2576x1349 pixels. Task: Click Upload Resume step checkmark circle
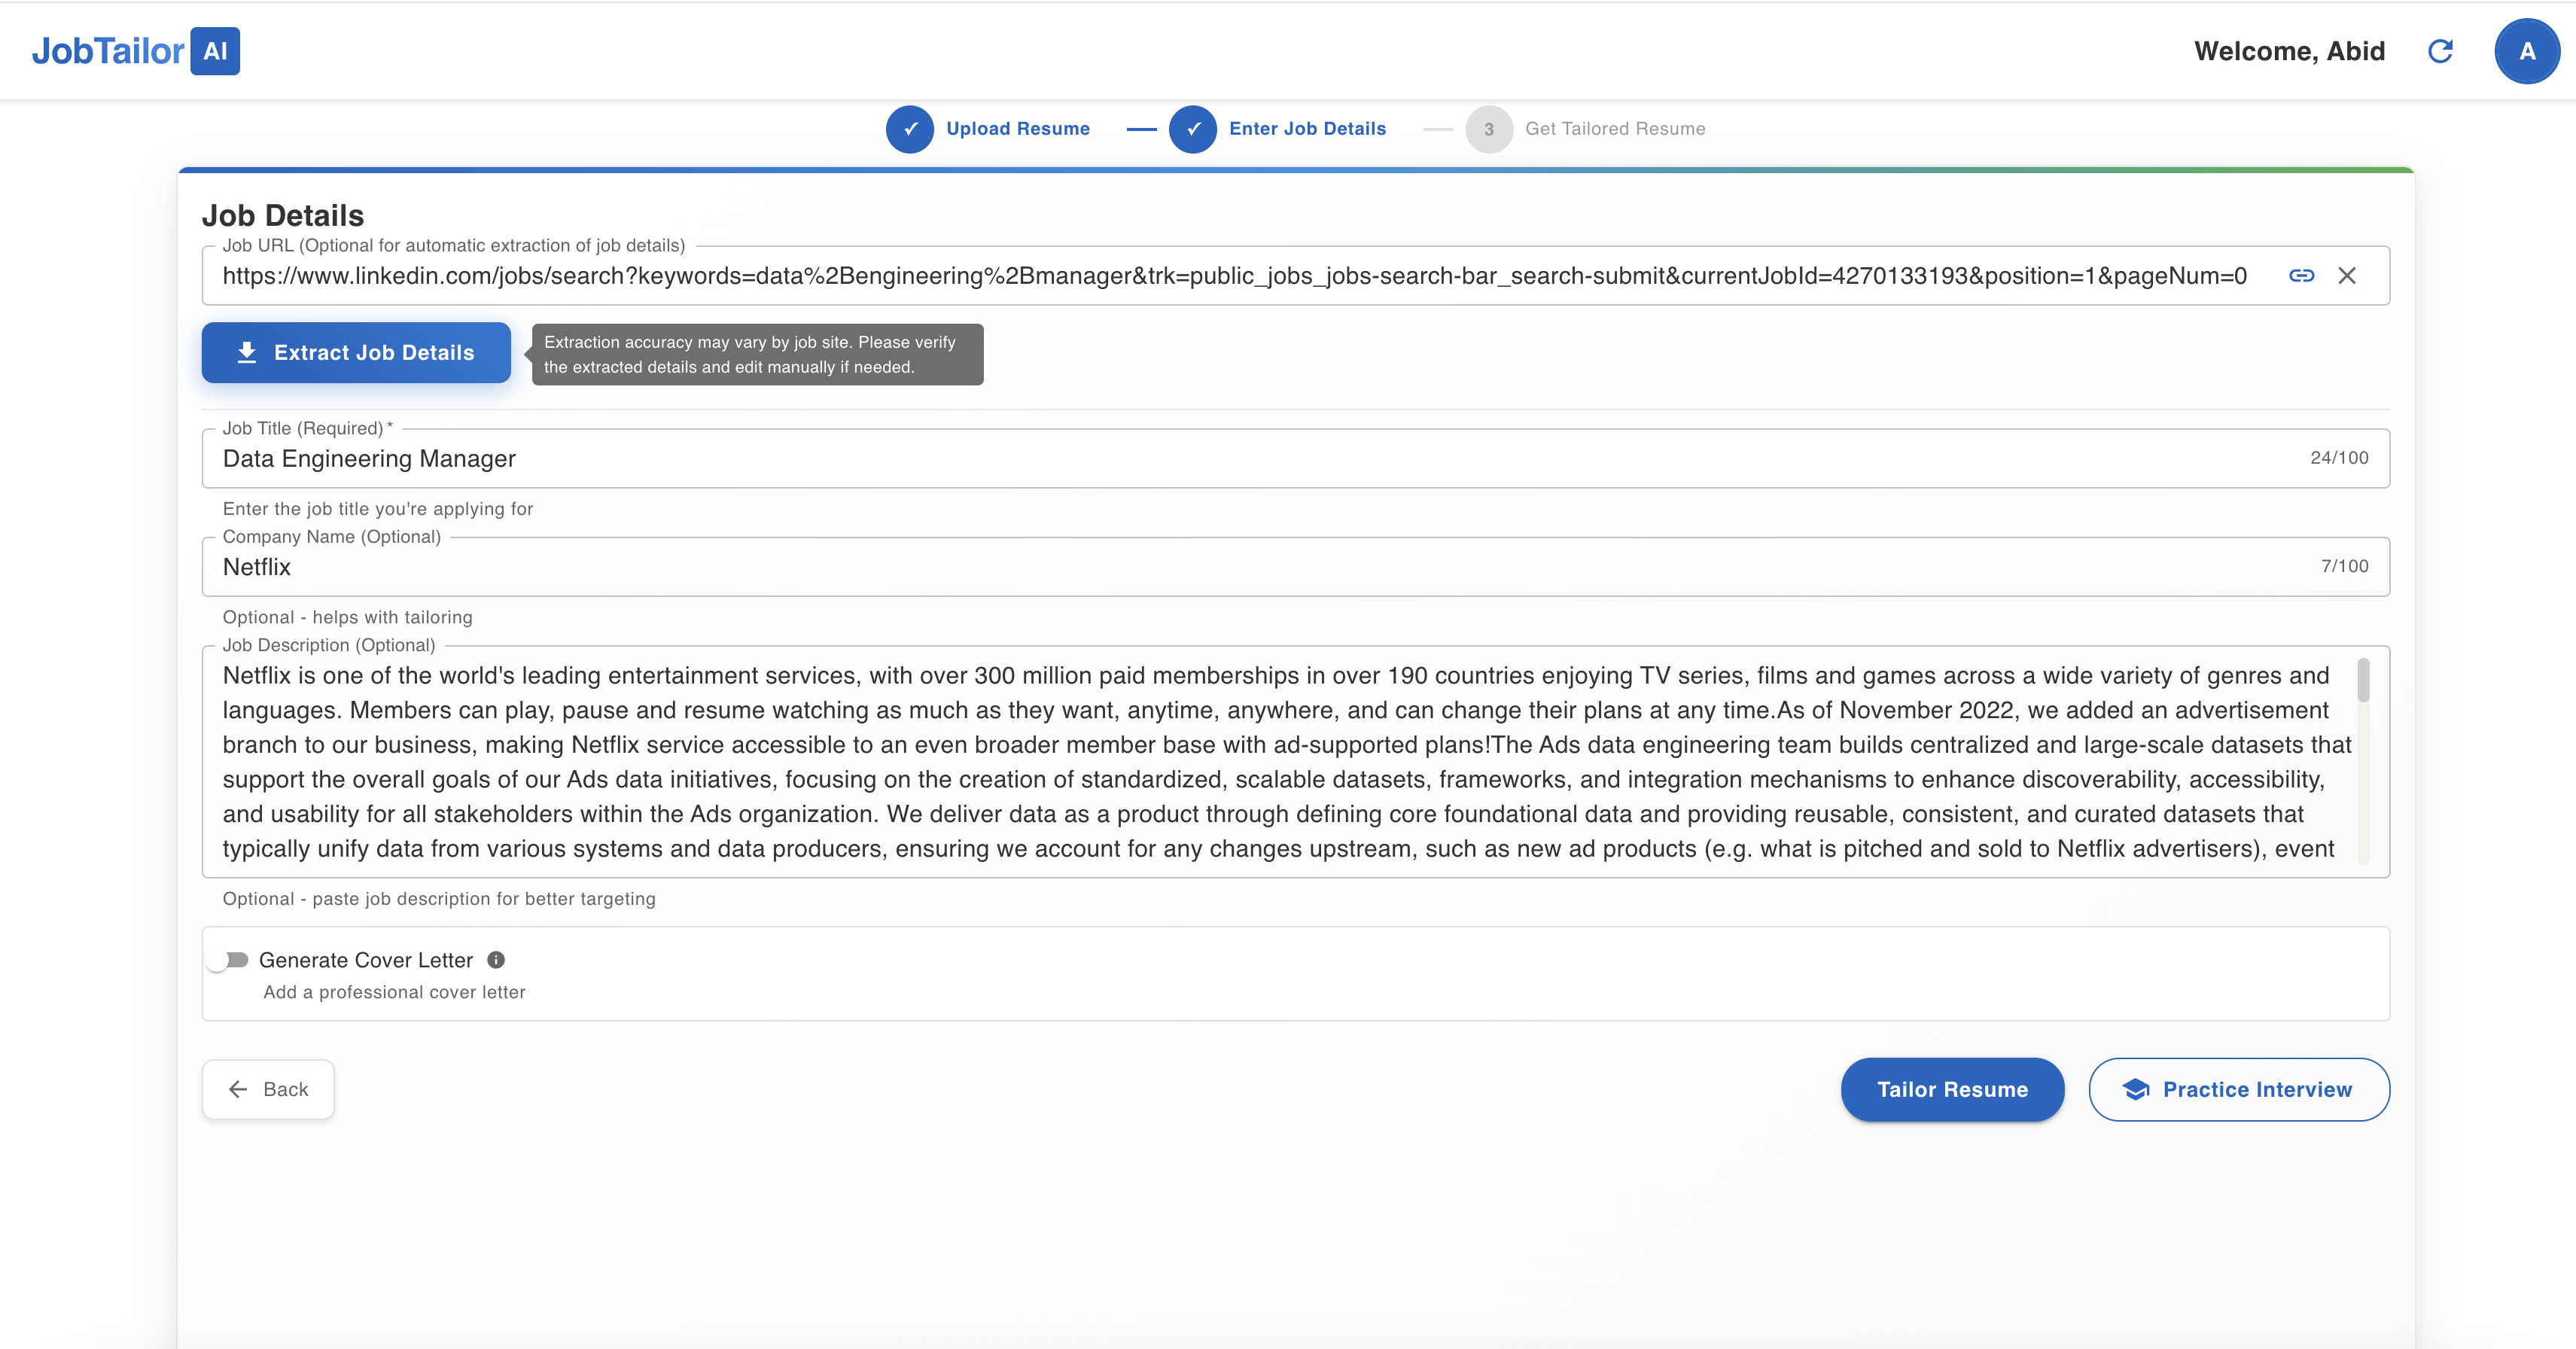point(909,129)
